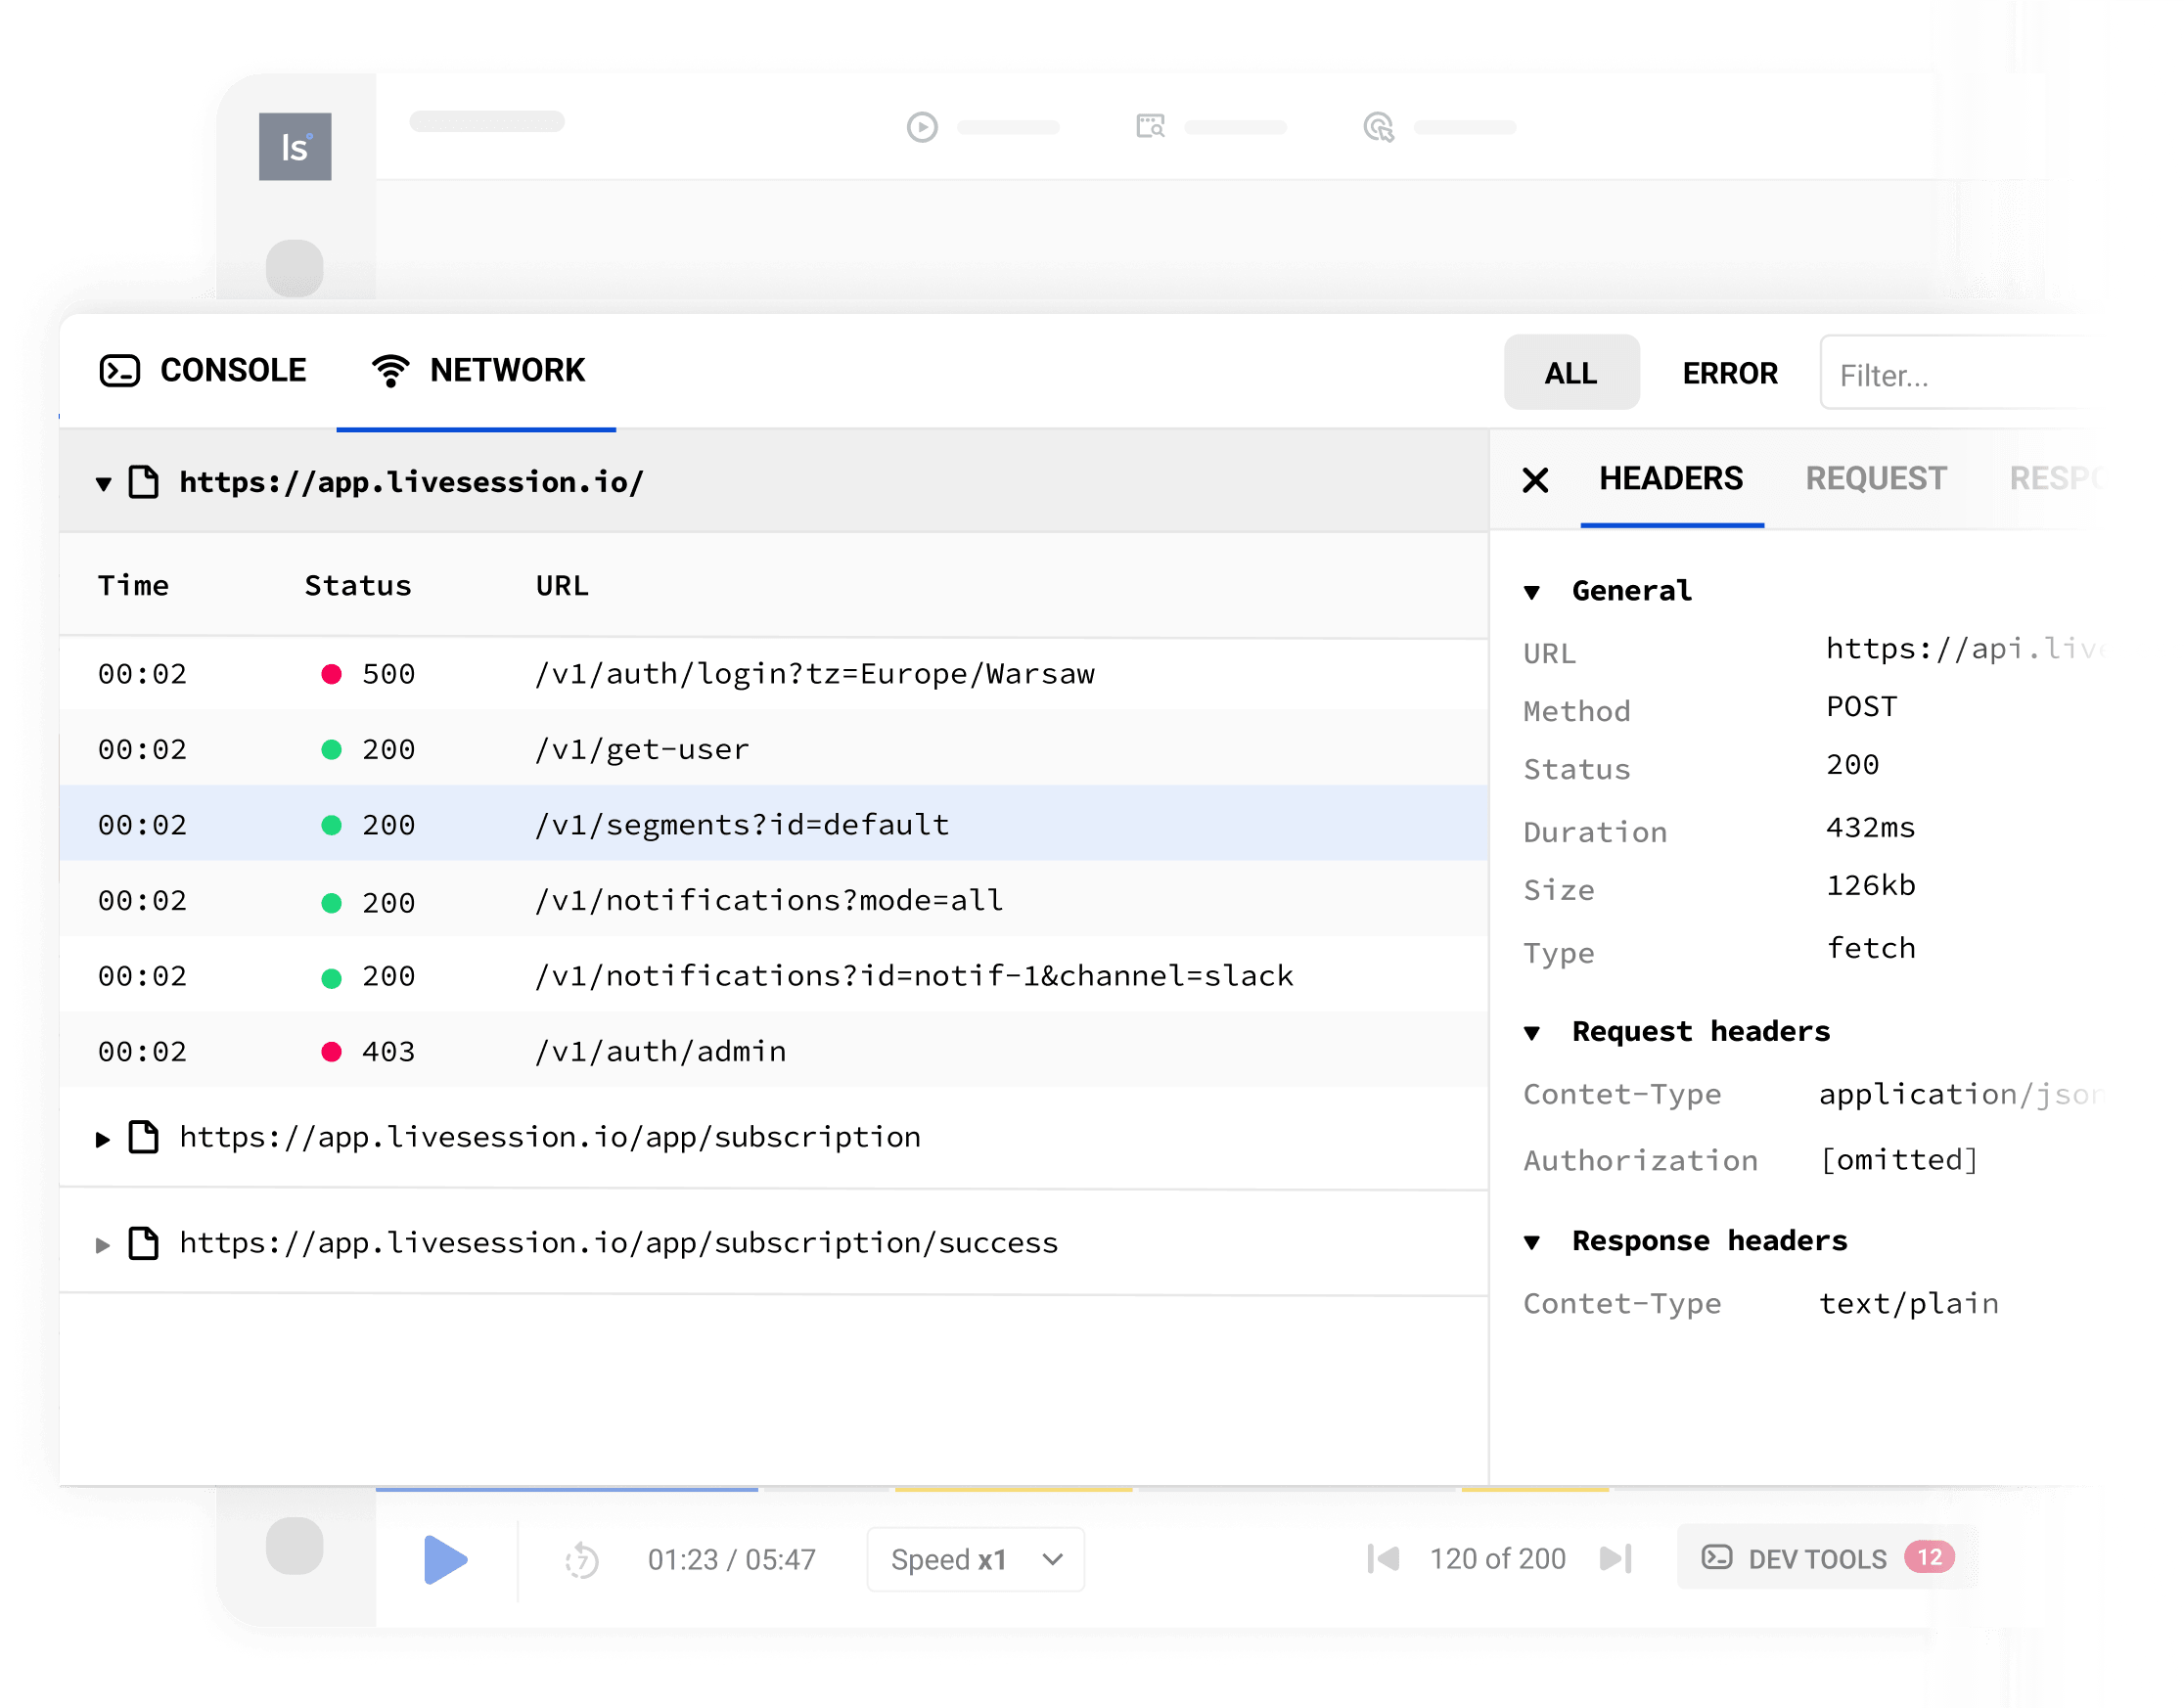Select the /v1/get-user request row
2184x1708 pixels.
pos(774,749)
